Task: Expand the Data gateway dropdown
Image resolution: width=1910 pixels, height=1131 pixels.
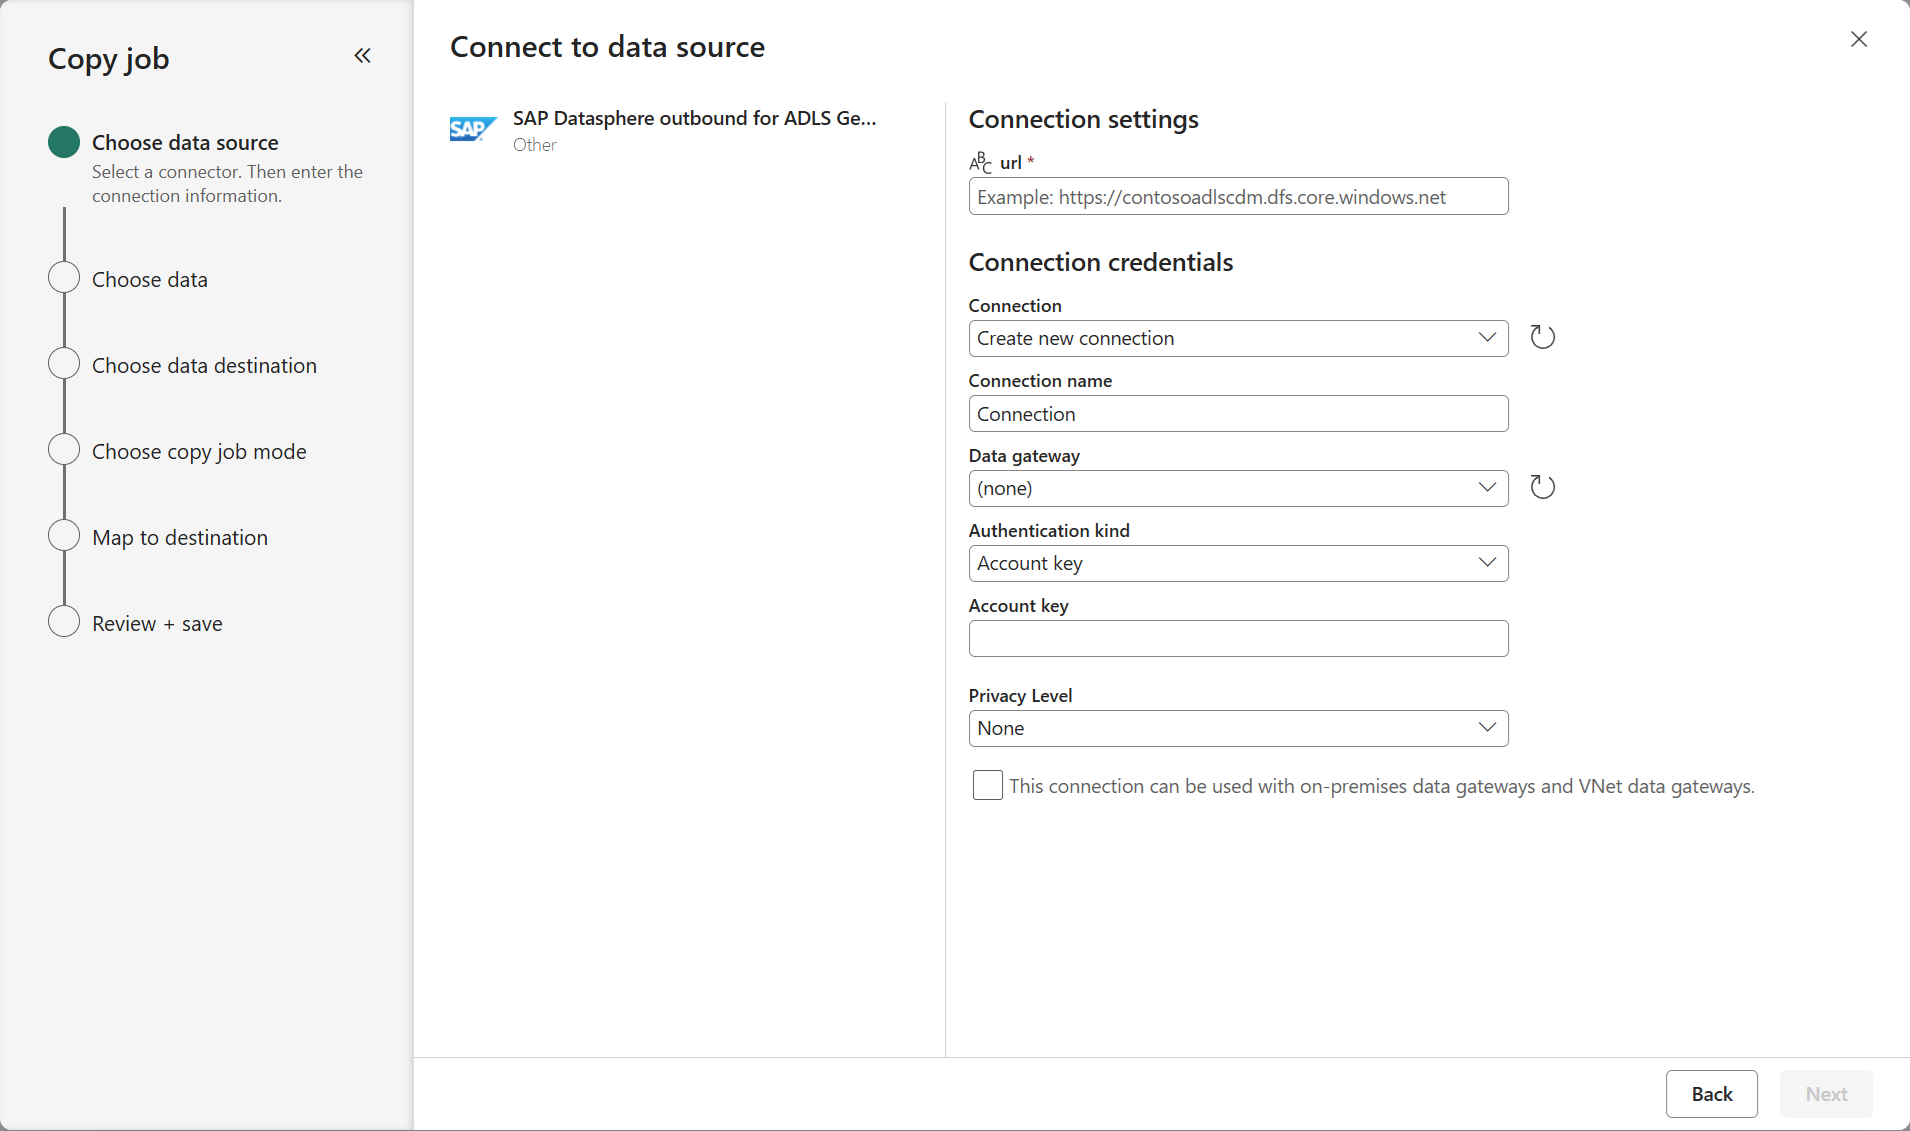Action: coord(1237,488)
